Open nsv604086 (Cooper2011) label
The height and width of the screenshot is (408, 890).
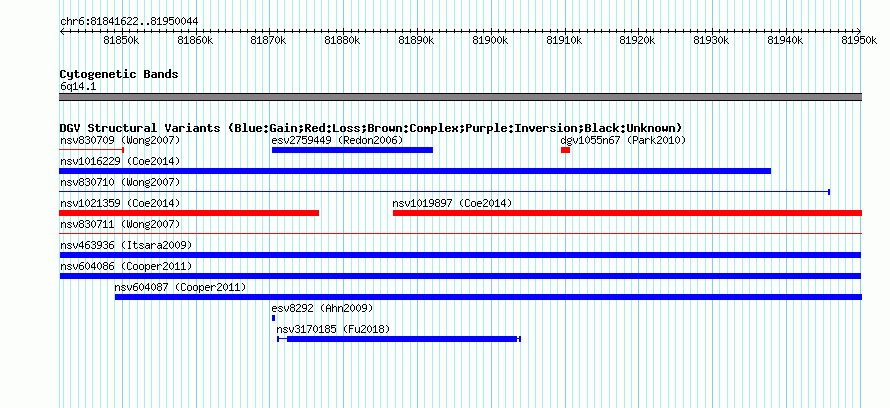coord(125,266)
